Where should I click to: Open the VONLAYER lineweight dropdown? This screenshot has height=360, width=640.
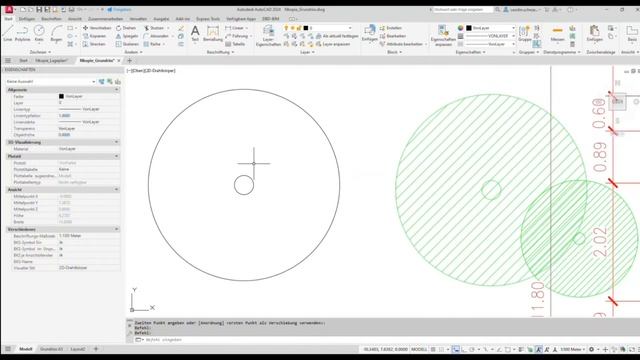490,36
